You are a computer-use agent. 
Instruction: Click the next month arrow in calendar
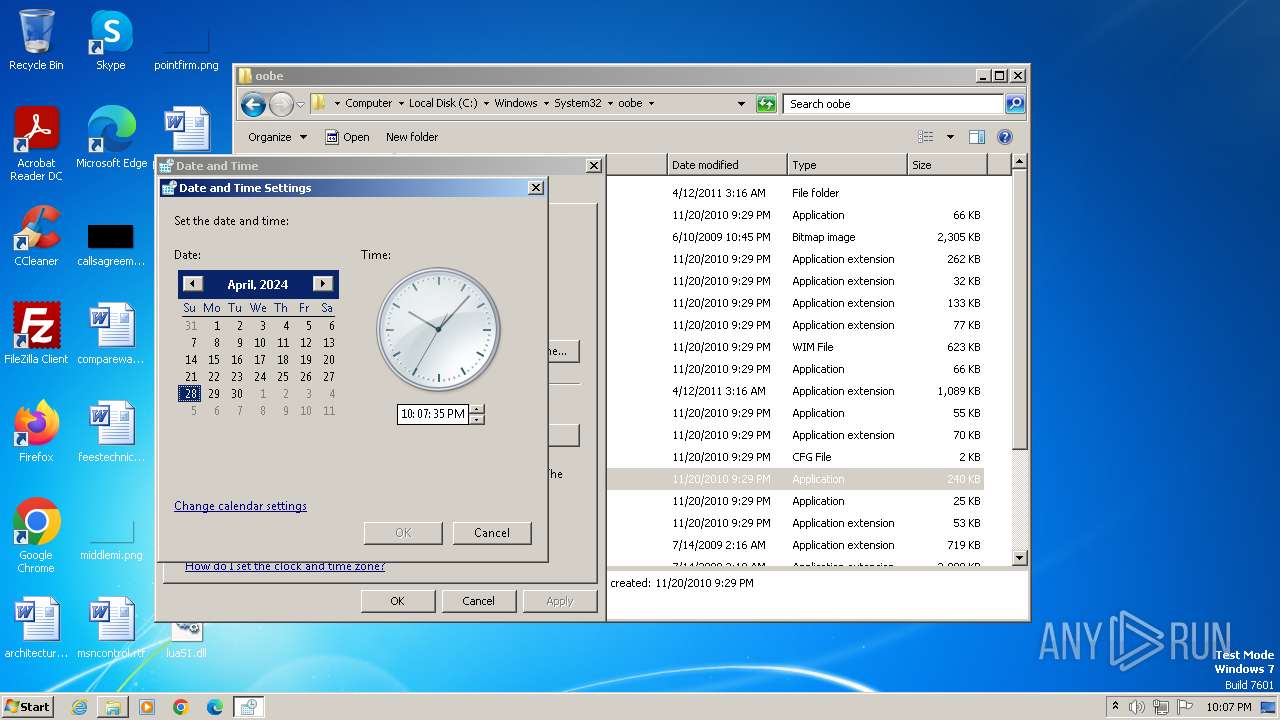click(322, 284)
